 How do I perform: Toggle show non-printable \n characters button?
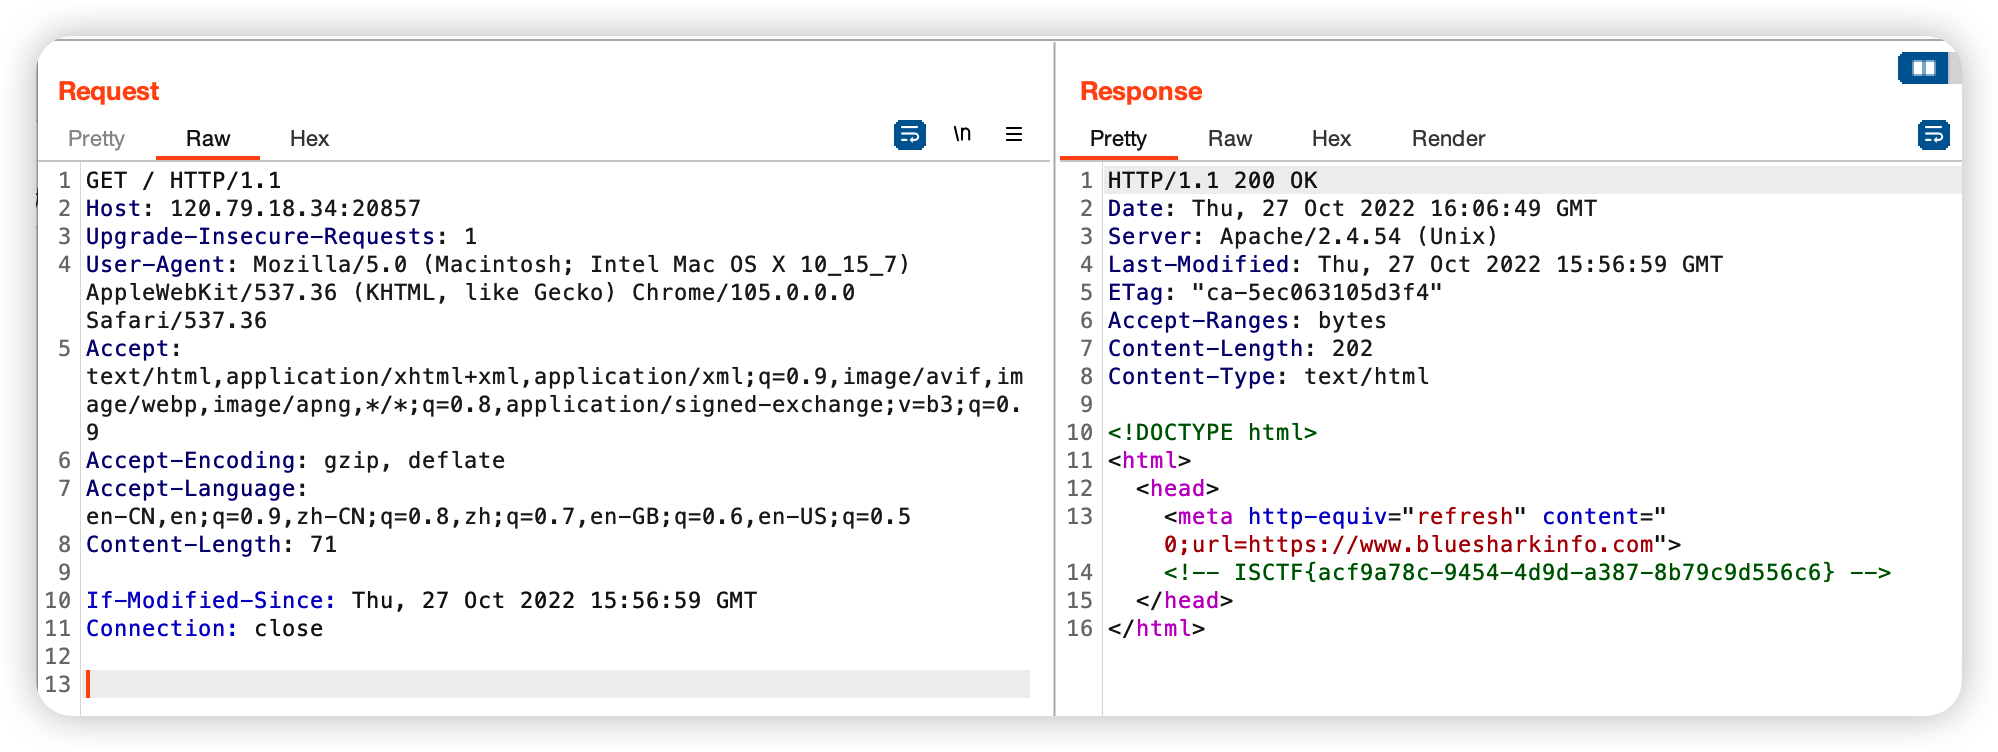[x=962, y=134]
